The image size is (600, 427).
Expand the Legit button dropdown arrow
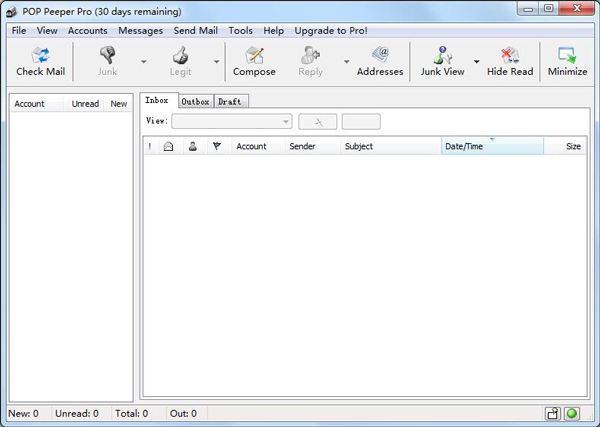217,62
